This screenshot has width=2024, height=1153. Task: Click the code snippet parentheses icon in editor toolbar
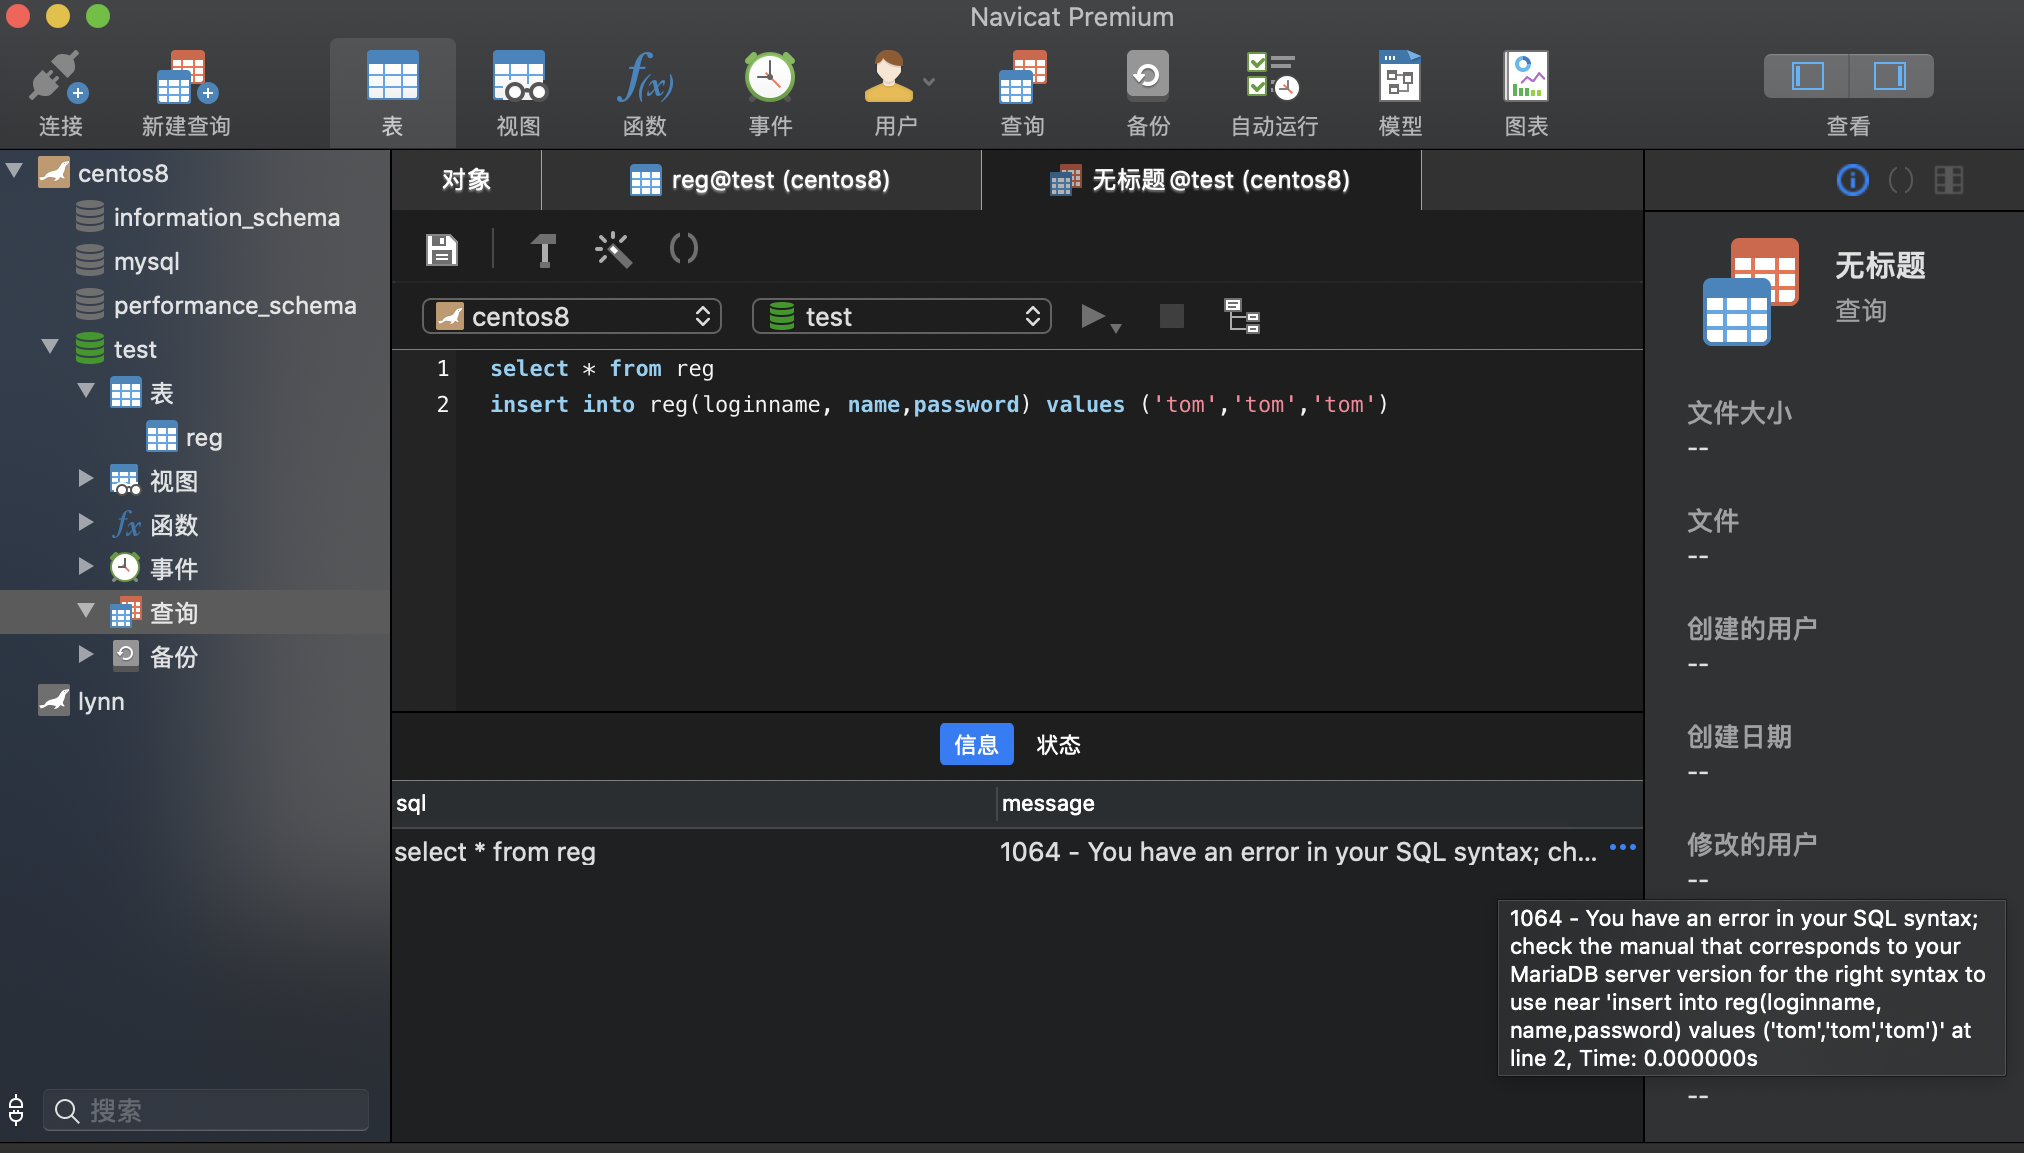[x=684, y=249]
